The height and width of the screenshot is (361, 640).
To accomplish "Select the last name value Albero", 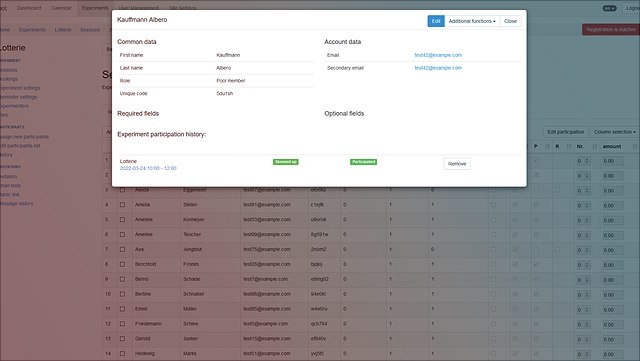I will coord(223,68).
